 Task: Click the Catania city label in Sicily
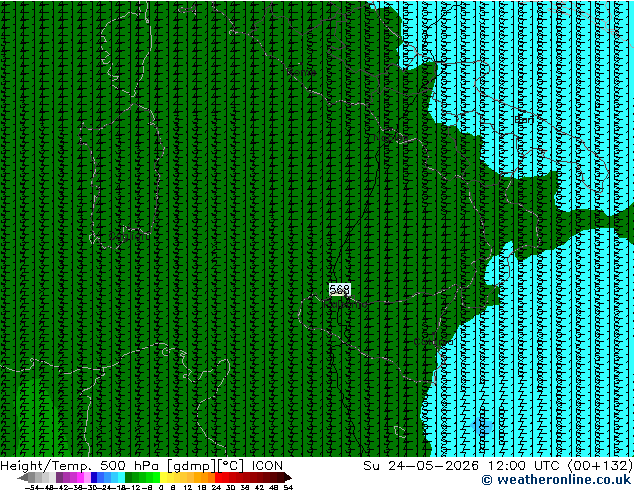[x=433, y=342]
